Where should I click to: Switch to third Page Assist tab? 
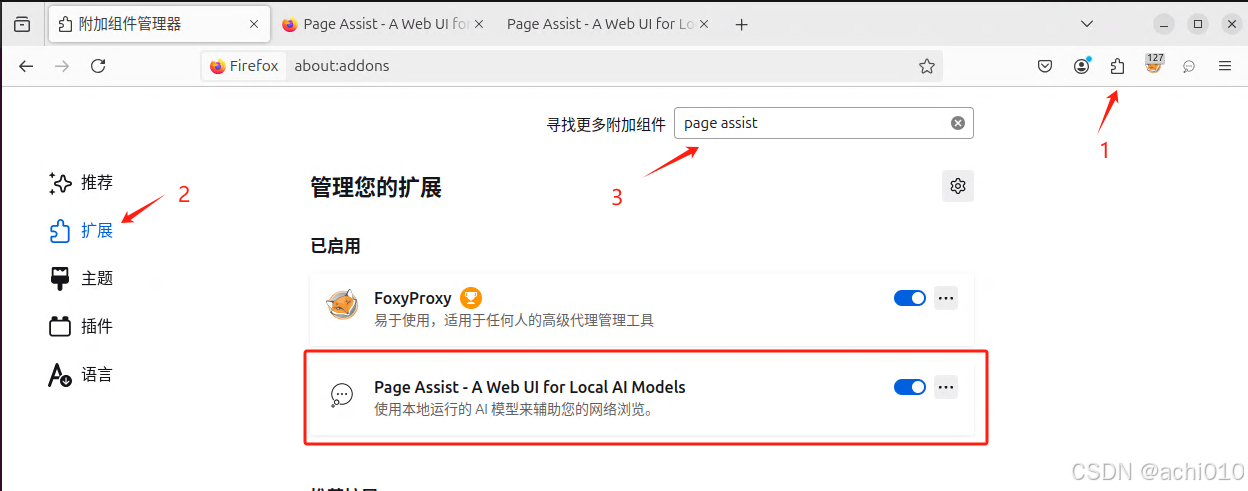pos(608,24)
